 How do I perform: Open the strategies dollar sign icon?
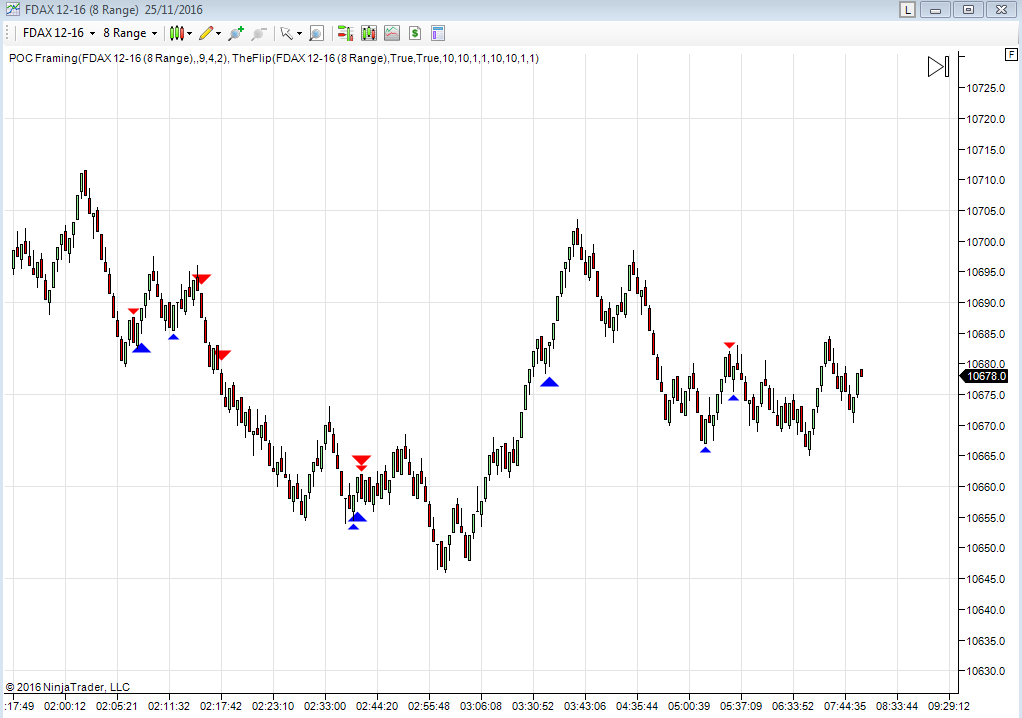click(414, 33)
